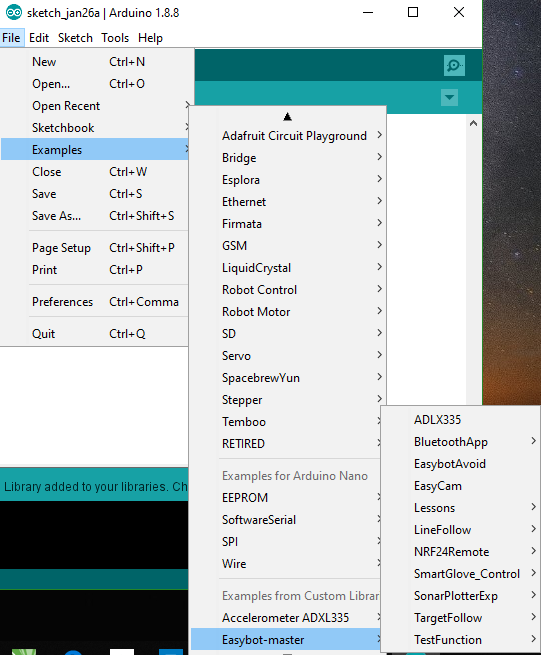Expand LiquidCrystal examples
541x655 pixels.
point(288,267)
